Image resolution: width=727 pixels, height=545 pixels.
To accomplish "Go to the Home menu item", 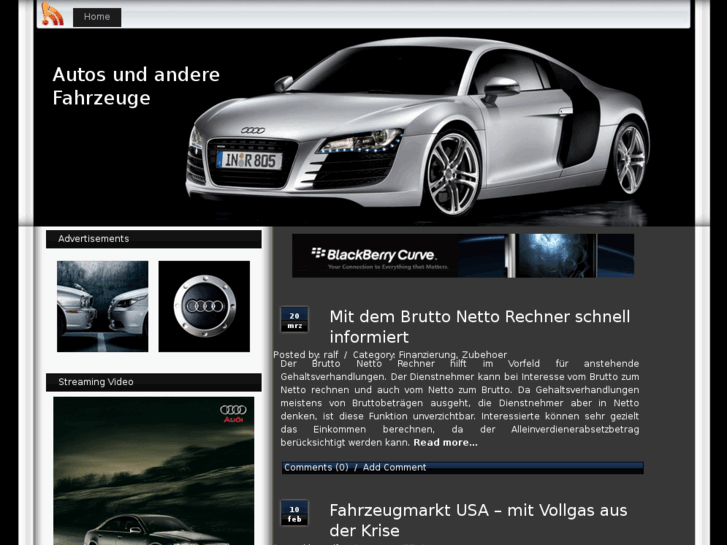I will (97, 17).
